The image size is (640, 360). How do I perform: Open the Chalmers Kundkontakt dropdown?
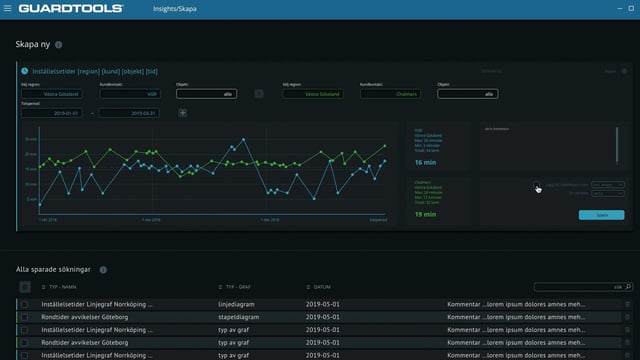tap(391, 94)
